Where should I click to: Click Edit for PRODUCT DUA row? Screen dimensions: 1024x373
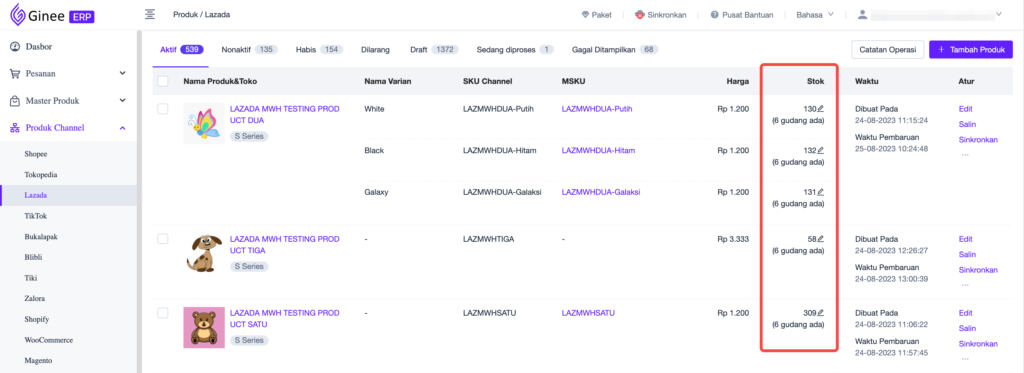click(x=965, y=109)
